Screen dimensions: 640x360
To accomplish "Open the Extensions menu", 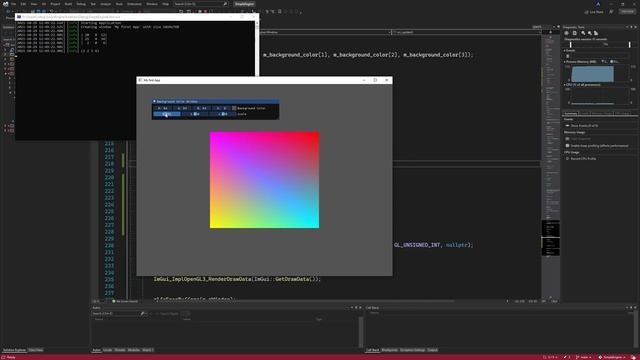I will pyautogui.click(x=134, y=4).
